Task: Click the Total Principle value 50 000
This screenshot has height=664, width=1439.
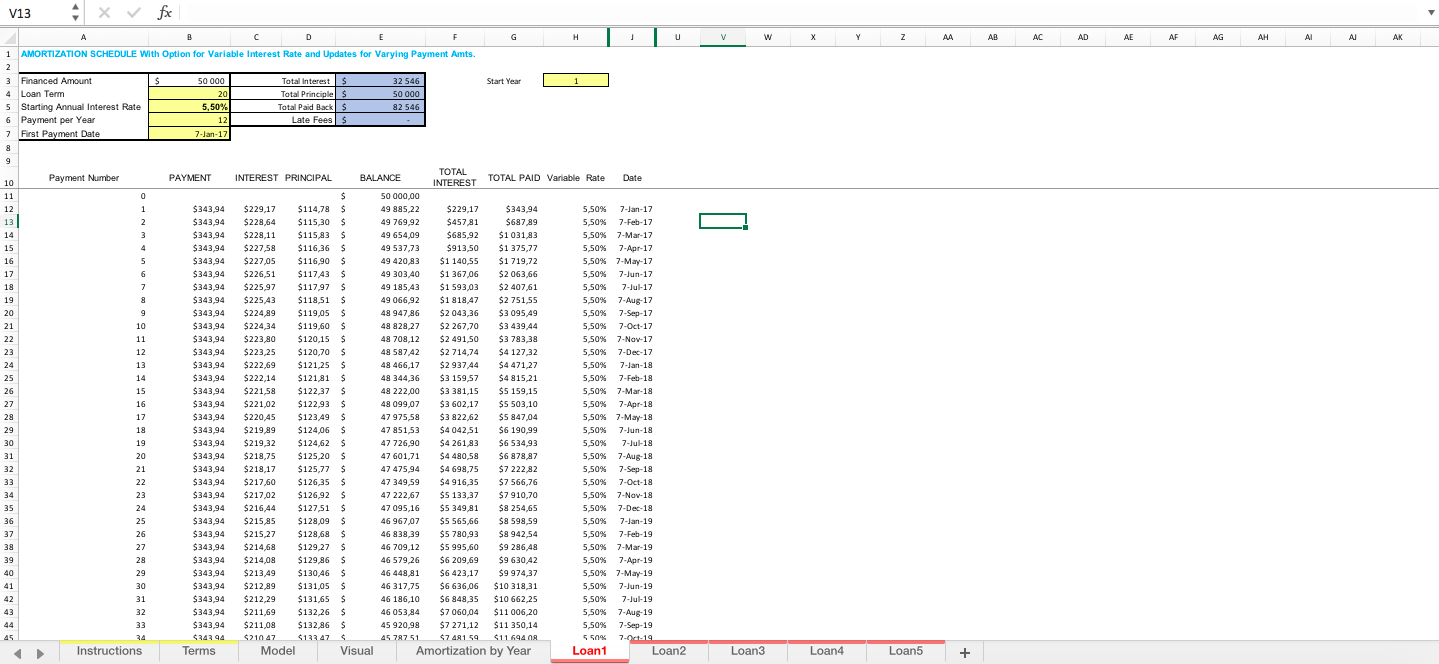Action: point(380,93)
